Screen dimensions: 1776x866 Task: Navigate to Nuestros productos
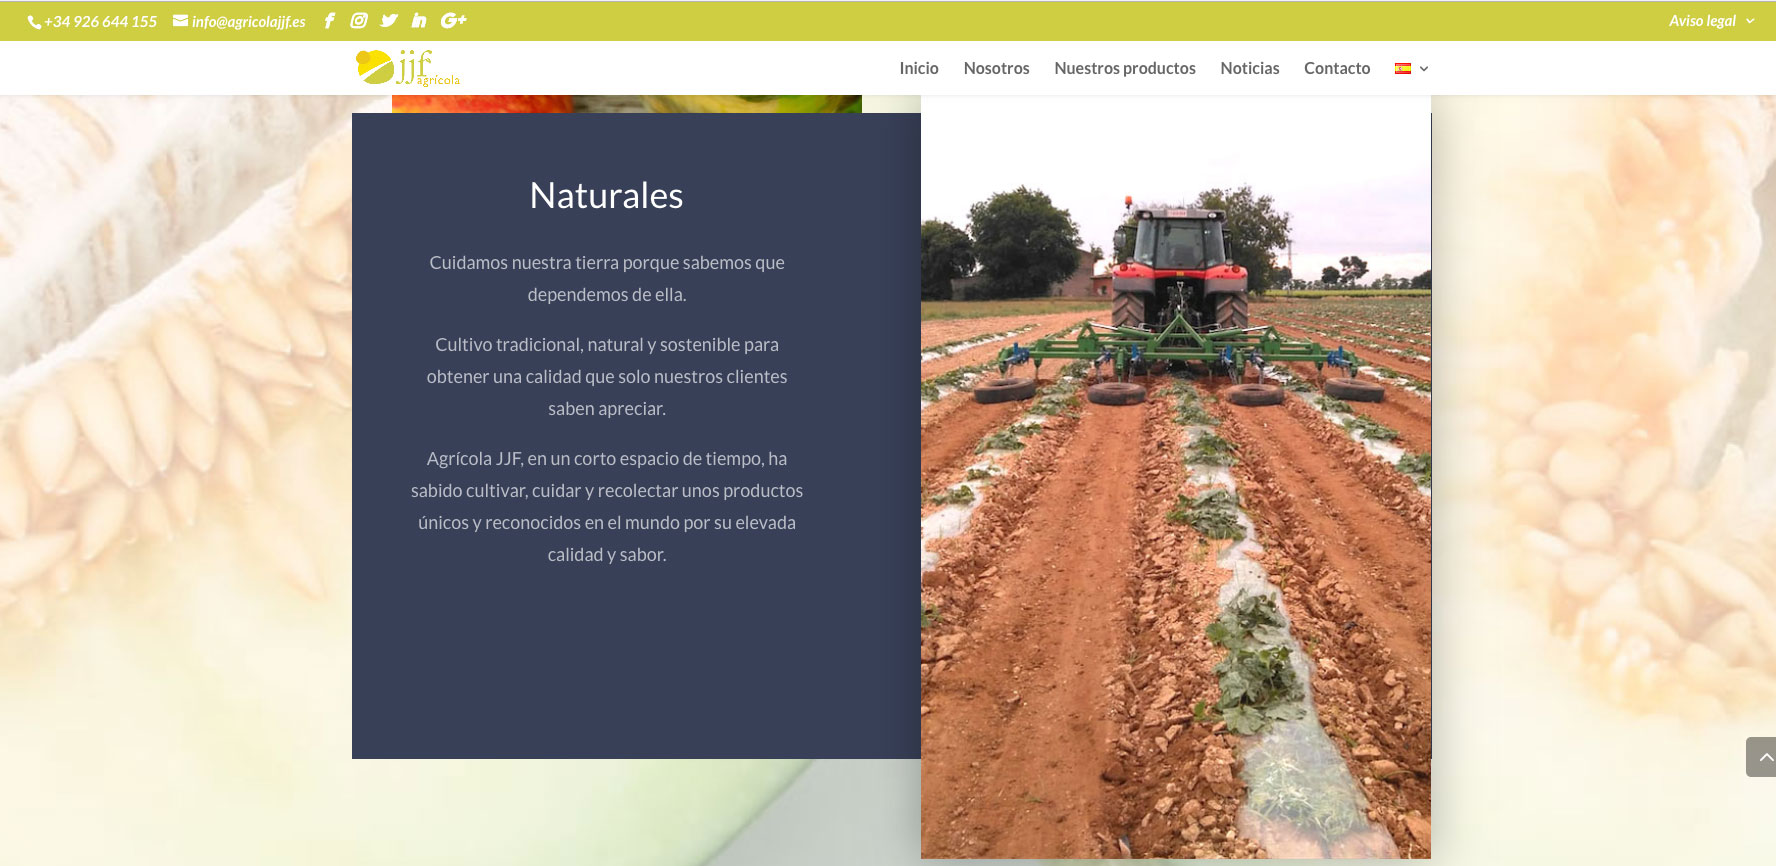tap(1124, 68)
